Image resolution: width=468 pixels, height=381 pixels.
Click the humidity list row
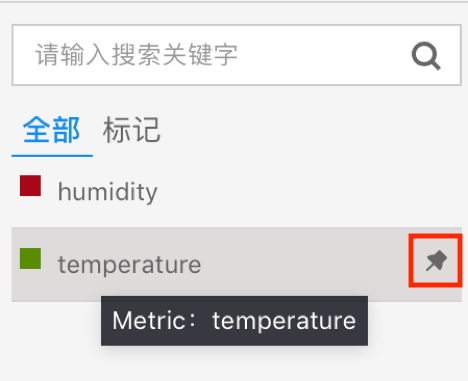pos(237,192)
